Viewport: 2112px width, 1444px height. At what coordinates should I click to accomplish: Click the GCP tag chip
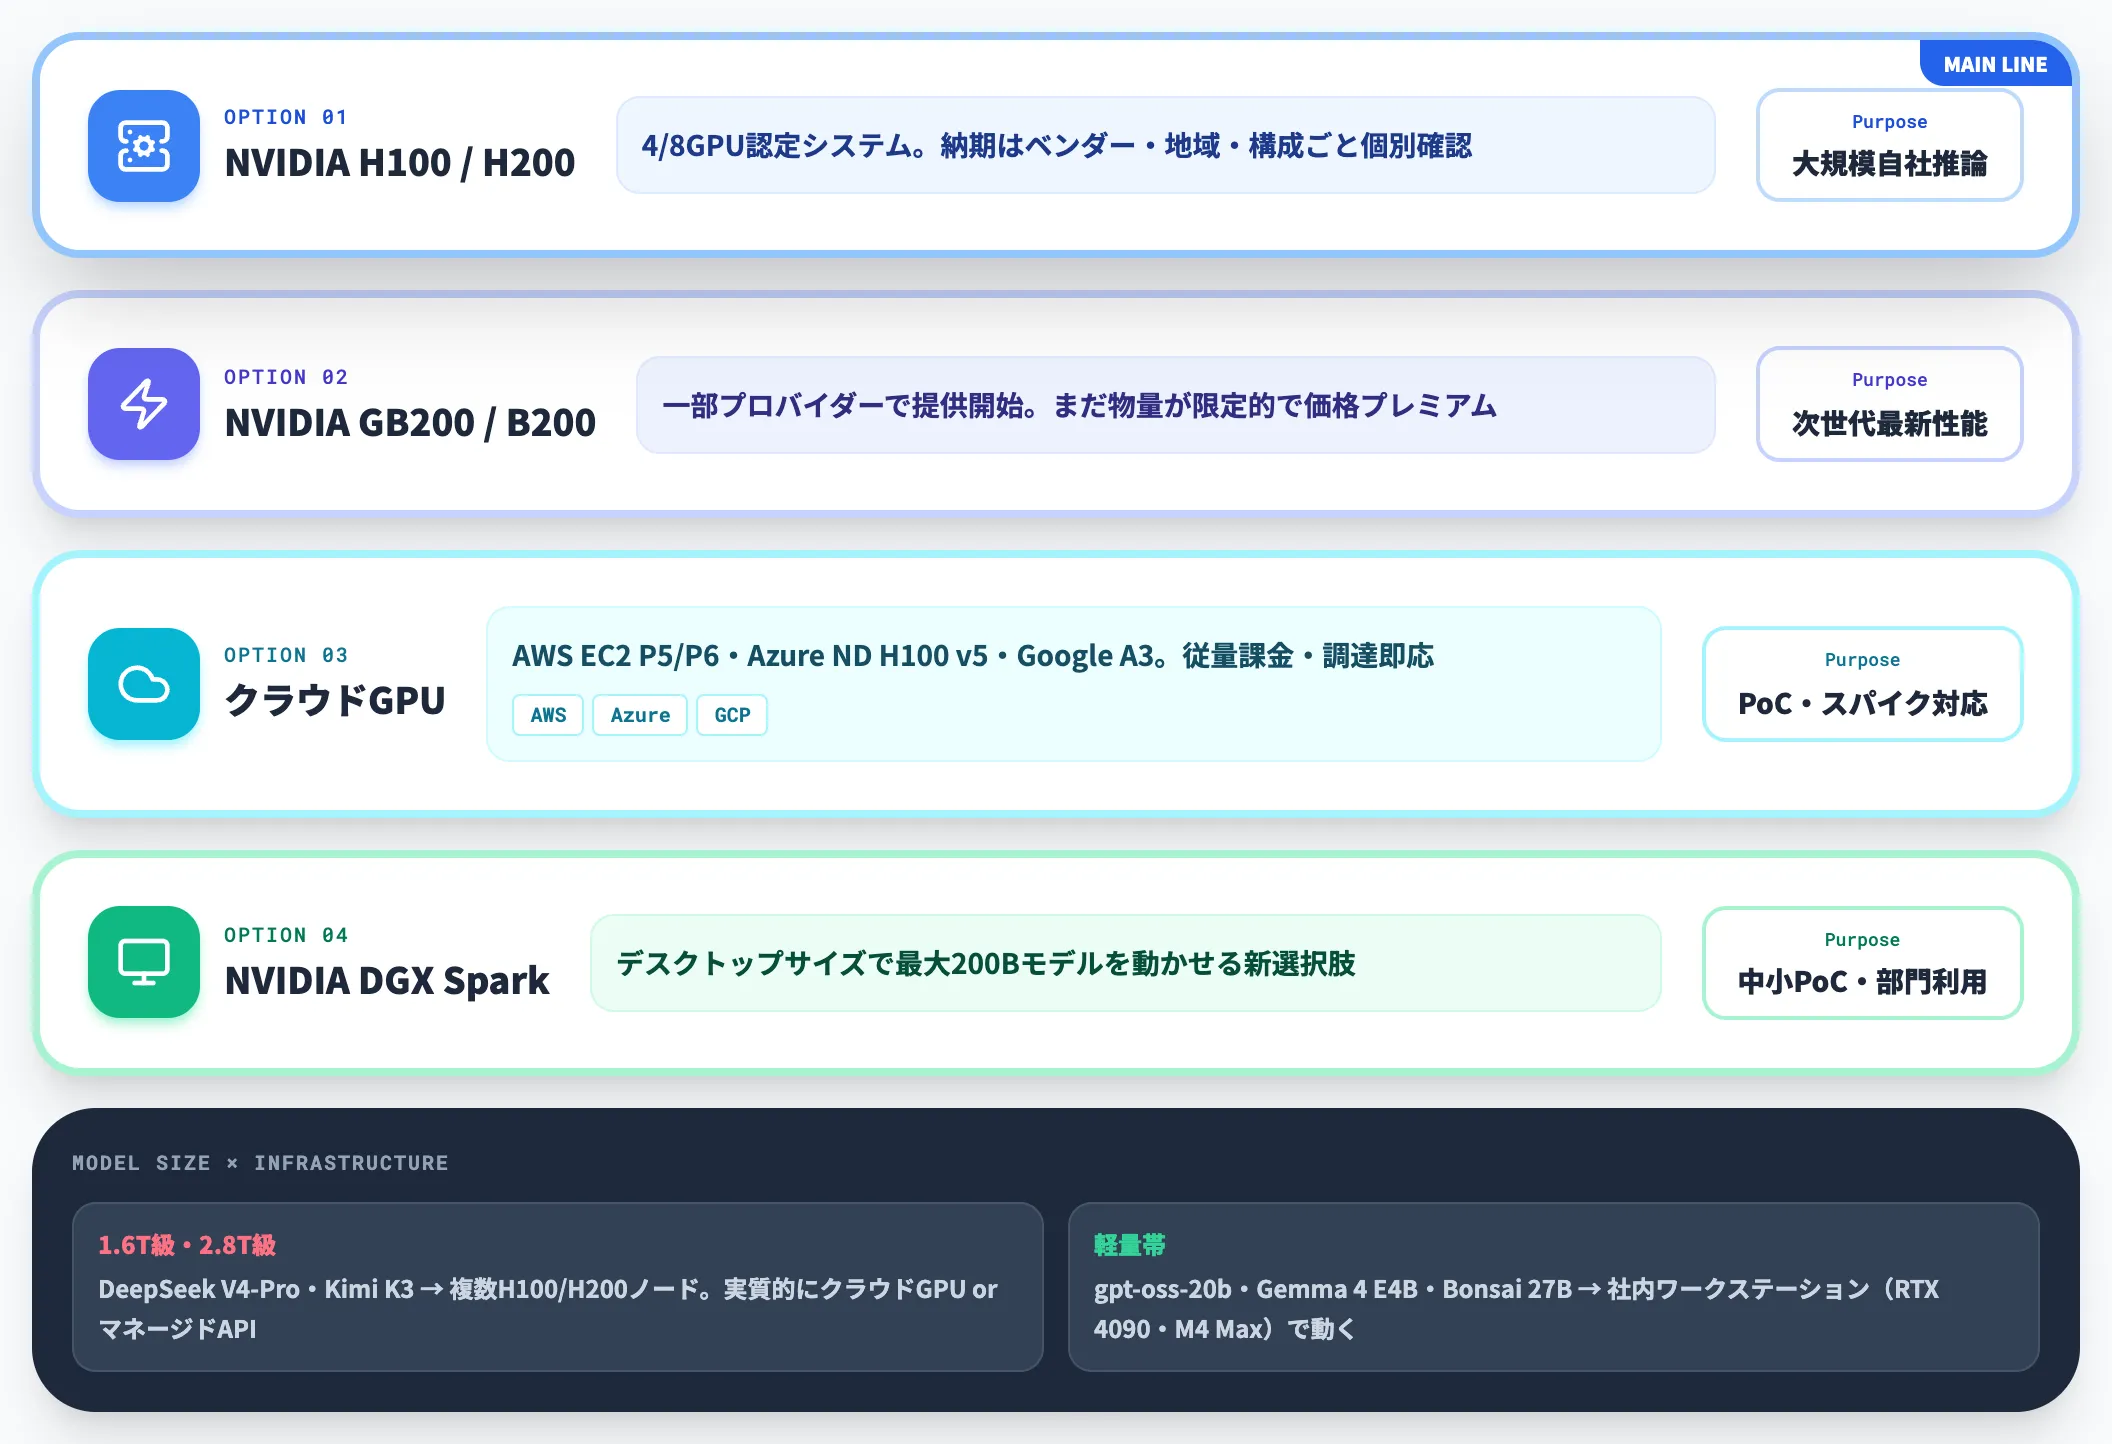pyautogui.click(x=732, y=715)
